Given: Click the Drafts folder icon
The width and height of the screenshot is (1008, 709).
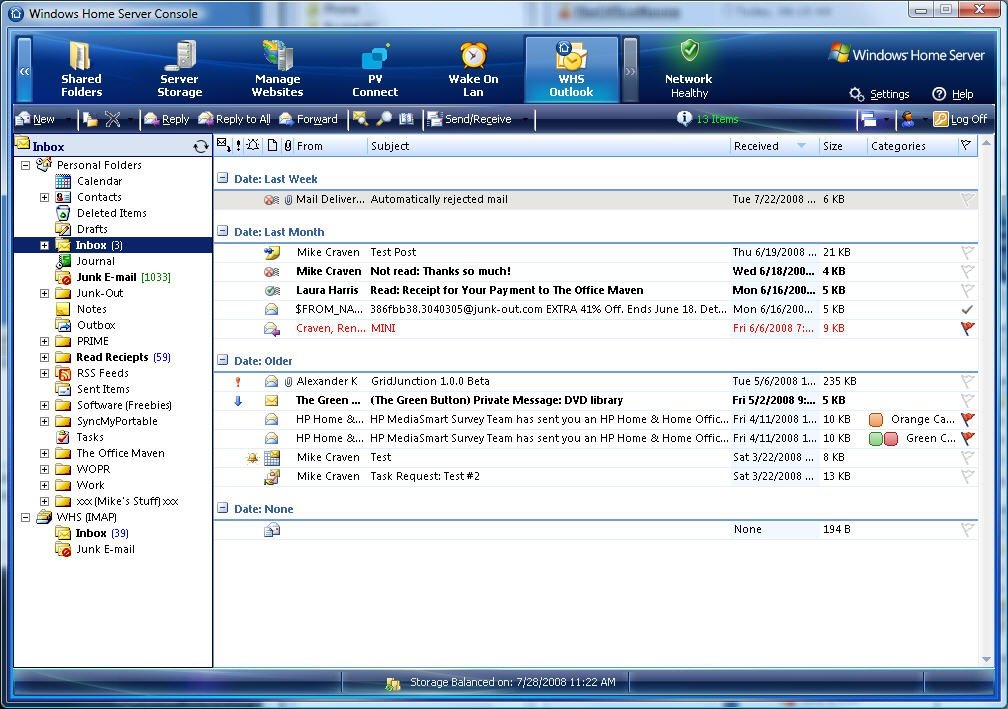Looking at the screenshot, I should (63, 229).
